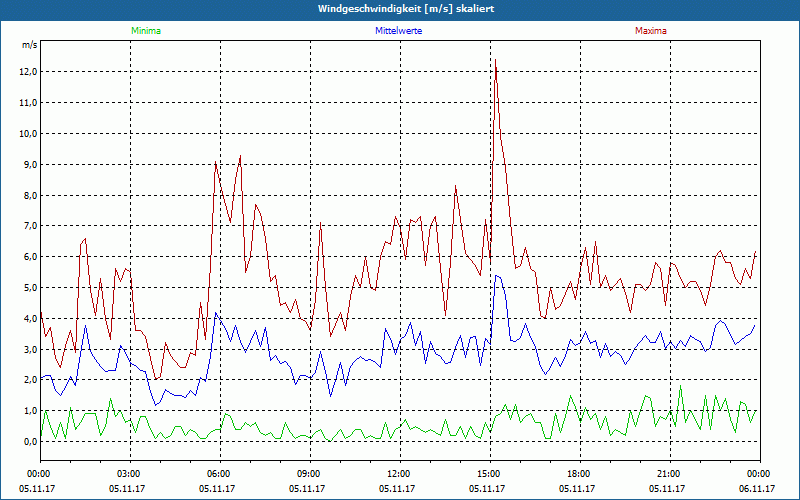Image resolution: width=800 pixels, height=500 pixels.
Task: Click the 0,0 y-axis value
Action: (30, 442)
